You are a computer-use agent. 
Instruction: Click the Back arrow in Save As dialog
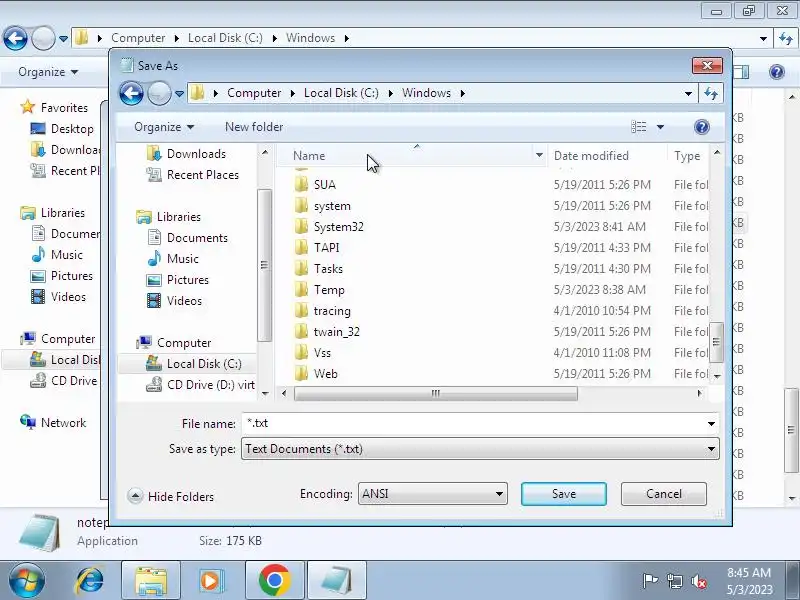pyautogui.click(x=131, y=93)
